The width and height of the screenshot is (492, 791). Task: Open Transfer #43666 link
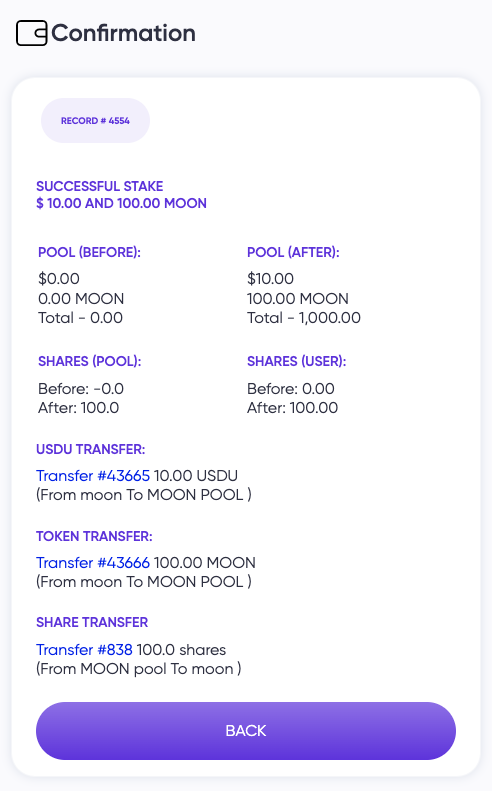[x=93, y=562]
